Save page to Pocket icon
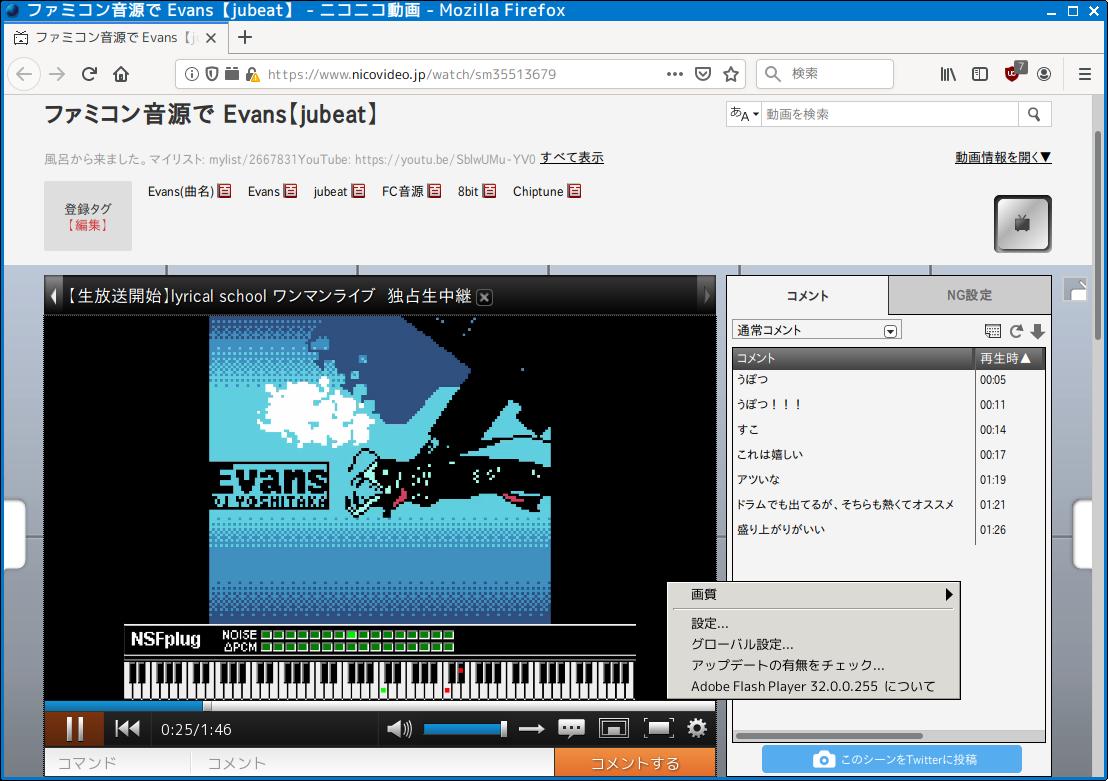The height and width of the screenshot is (781, 1108). [702, 74]
